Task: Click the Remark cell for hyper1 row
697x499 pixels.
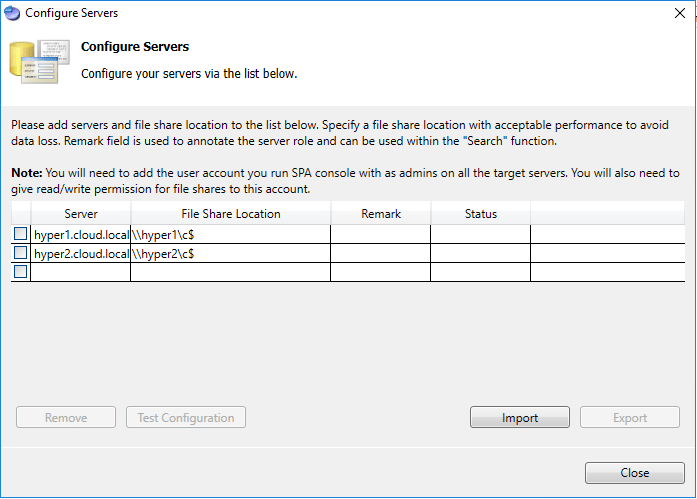Action: [x=381, y=234]
